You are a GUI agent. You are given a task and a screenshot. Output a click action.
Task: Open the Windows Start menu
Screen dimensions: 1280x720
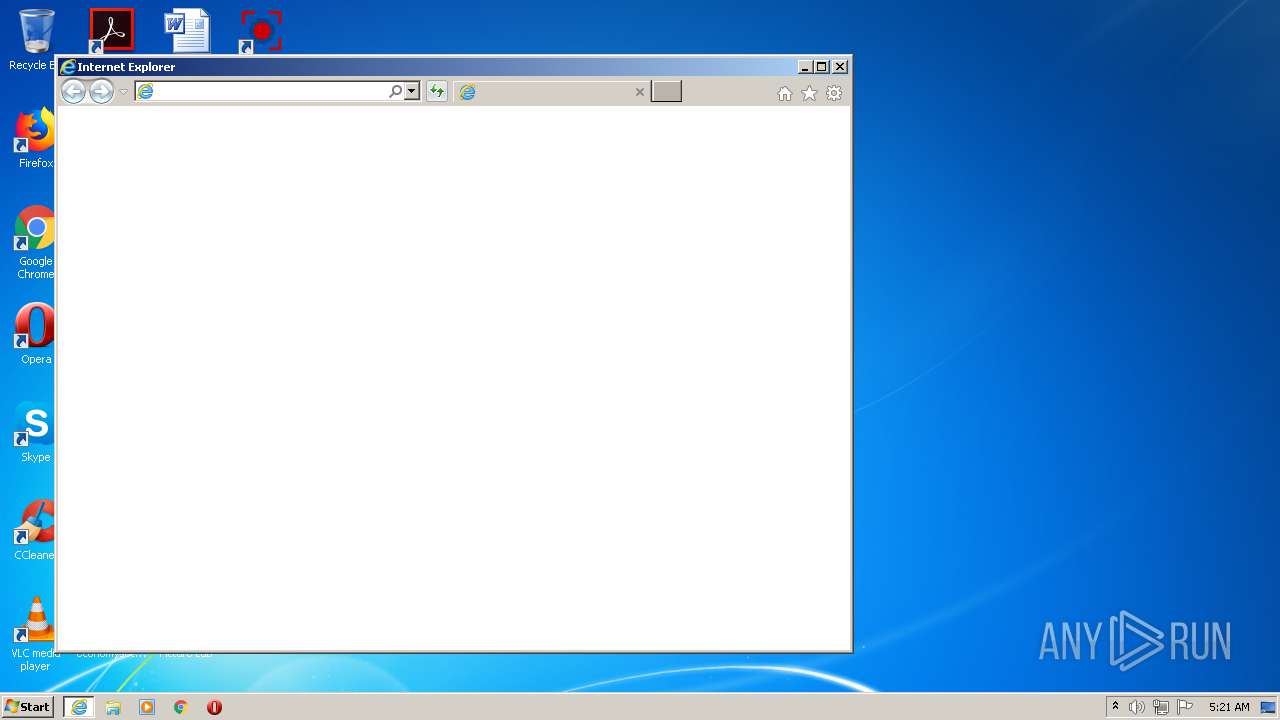(x=27, y=707)
